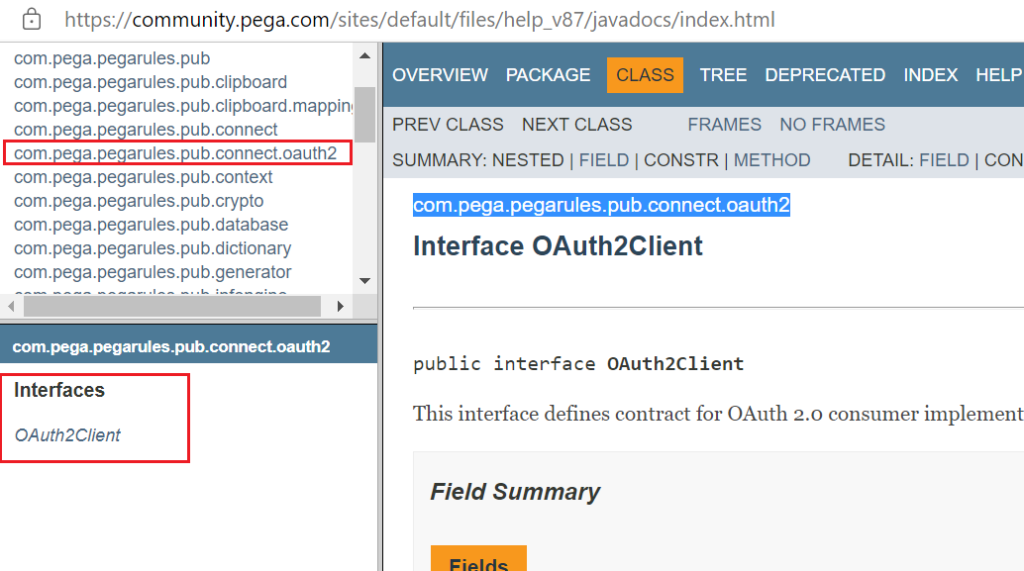Open com.pega.pegarules.pub.connect package link

pyautogui.click(x=146, y=129)
